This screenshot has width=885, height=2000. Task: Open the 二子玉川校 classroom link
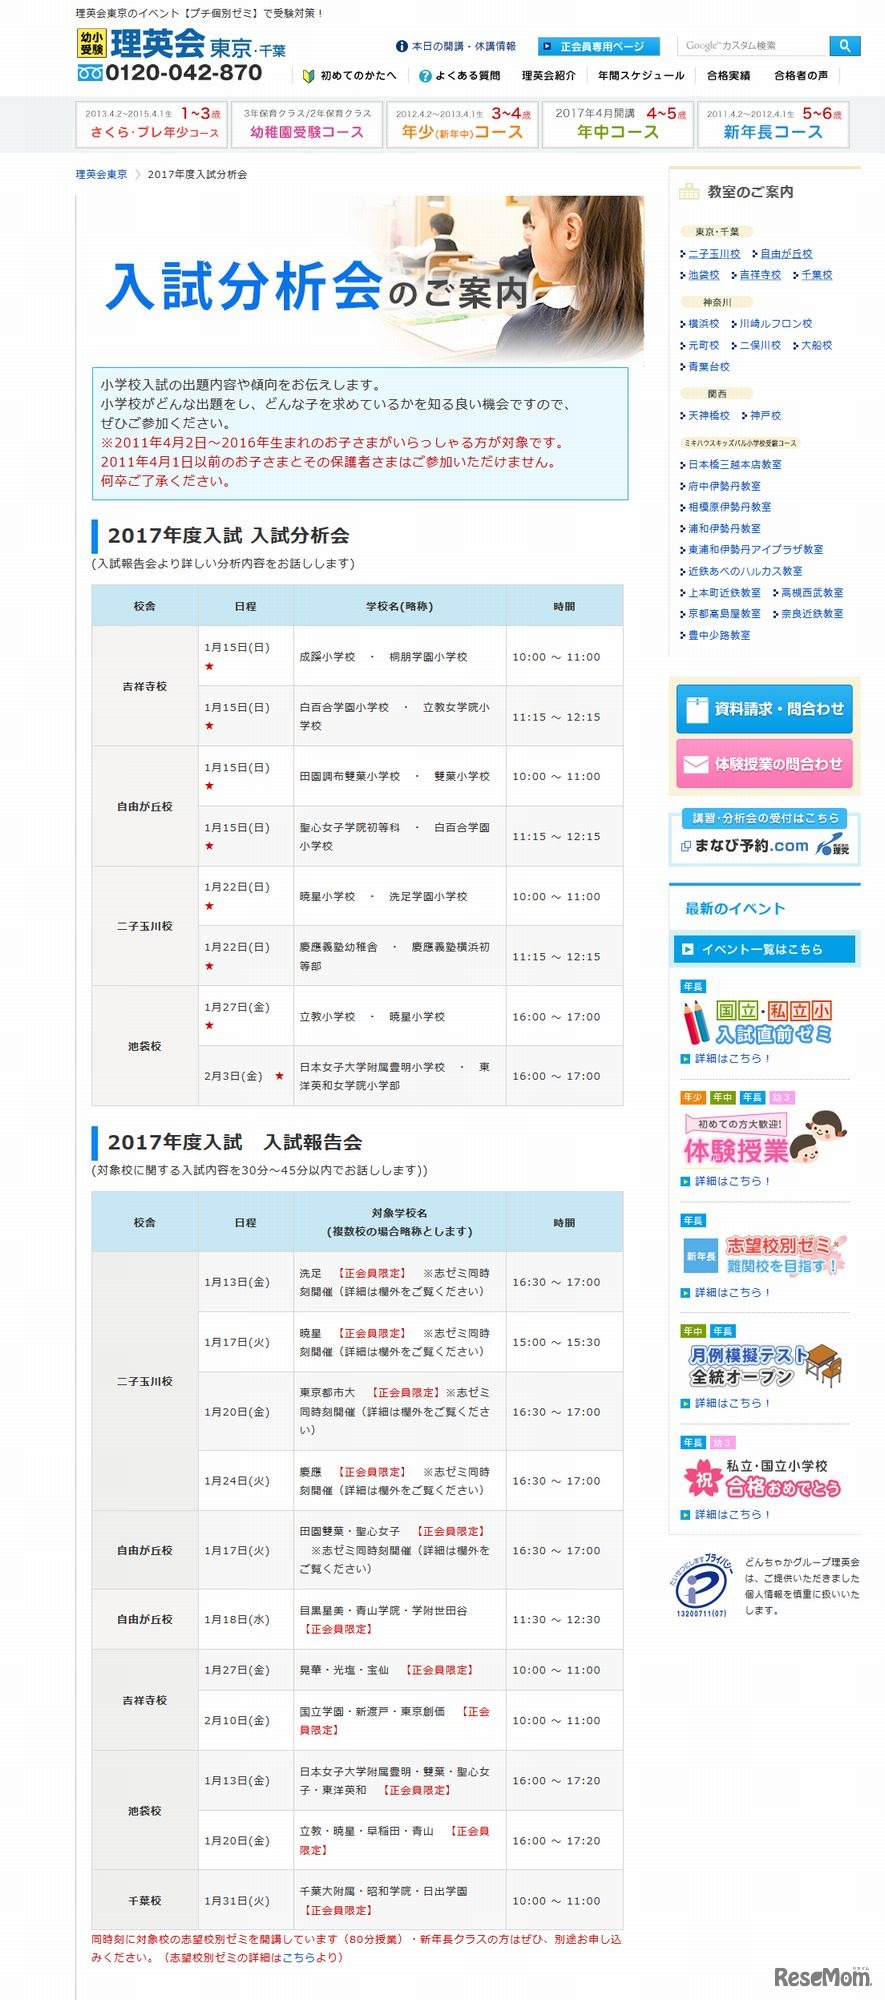pos(714,254)
